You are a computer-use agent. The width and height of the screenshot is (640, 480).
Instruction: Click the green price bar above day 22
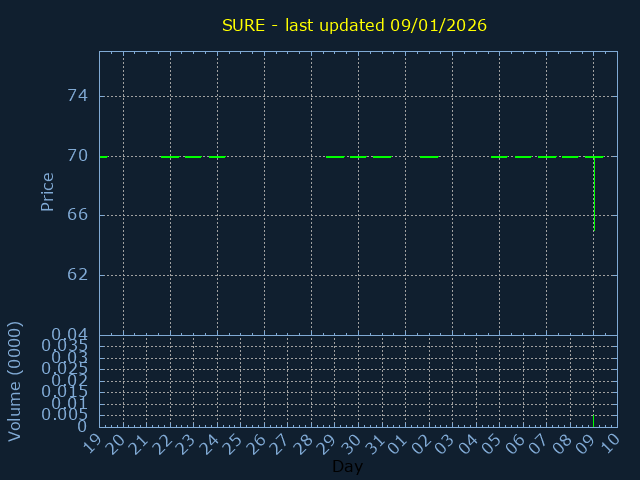click(170, 157)
